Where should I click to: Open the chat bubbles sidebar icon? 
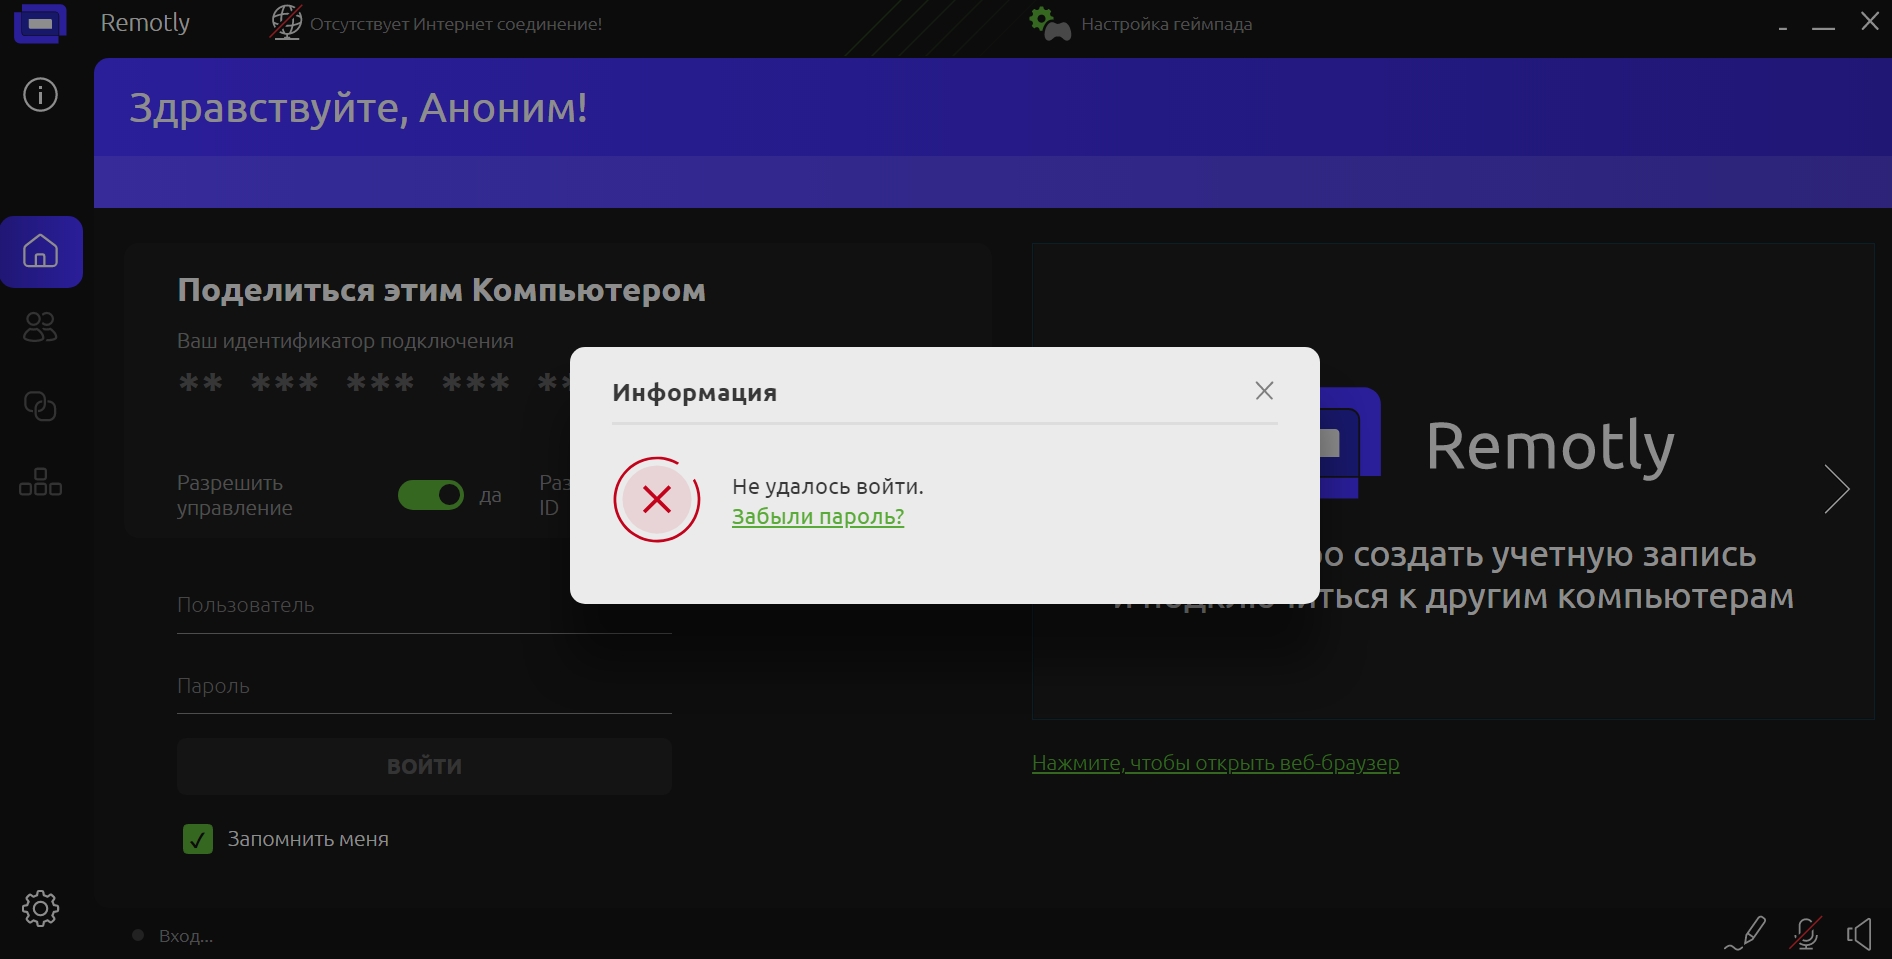(40, 406)
